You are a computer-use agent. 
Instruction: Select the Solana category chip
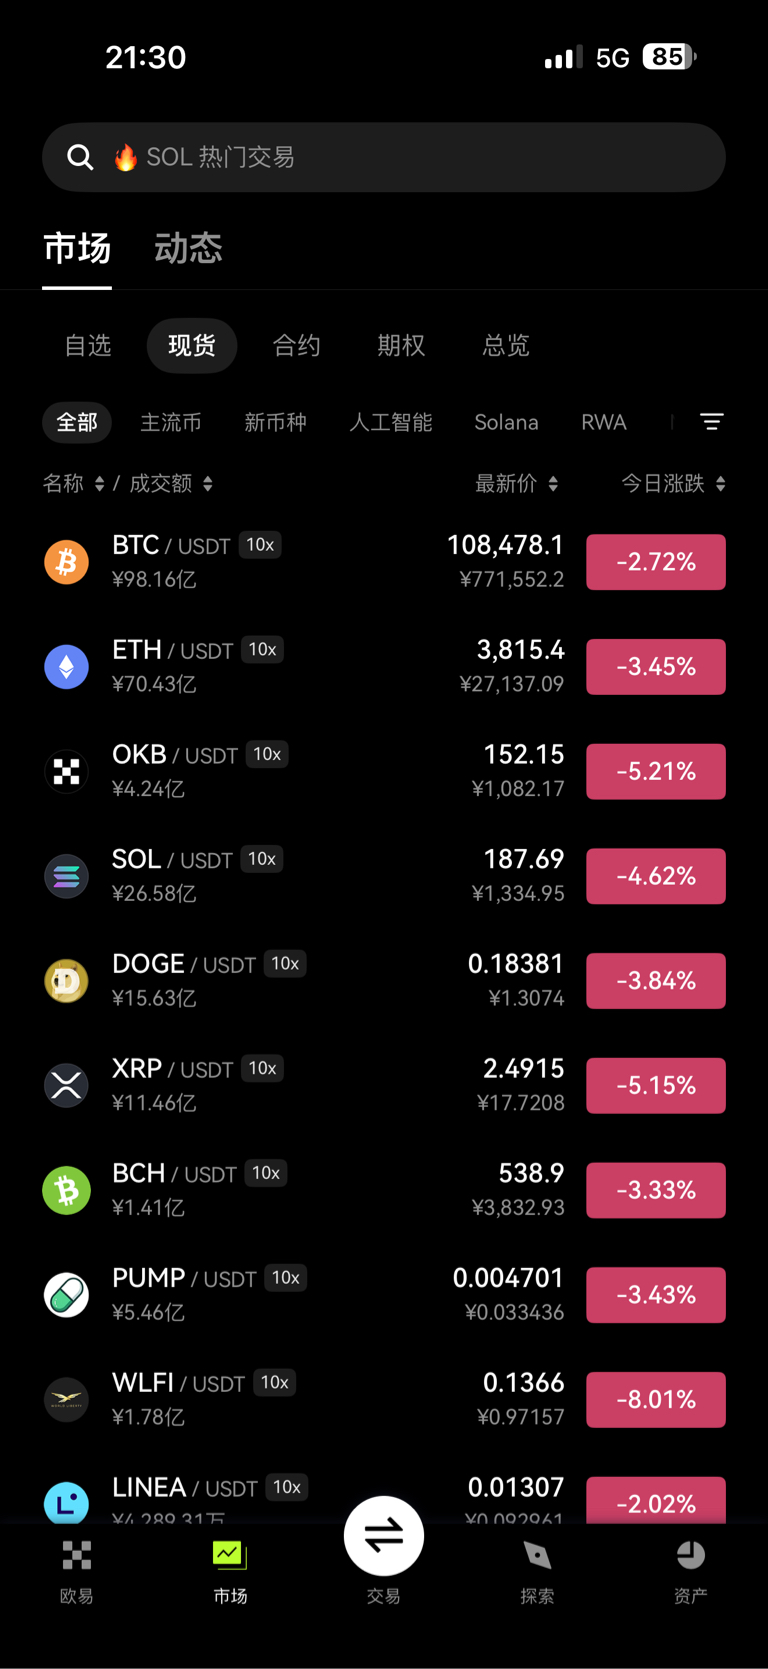point(506,422)
